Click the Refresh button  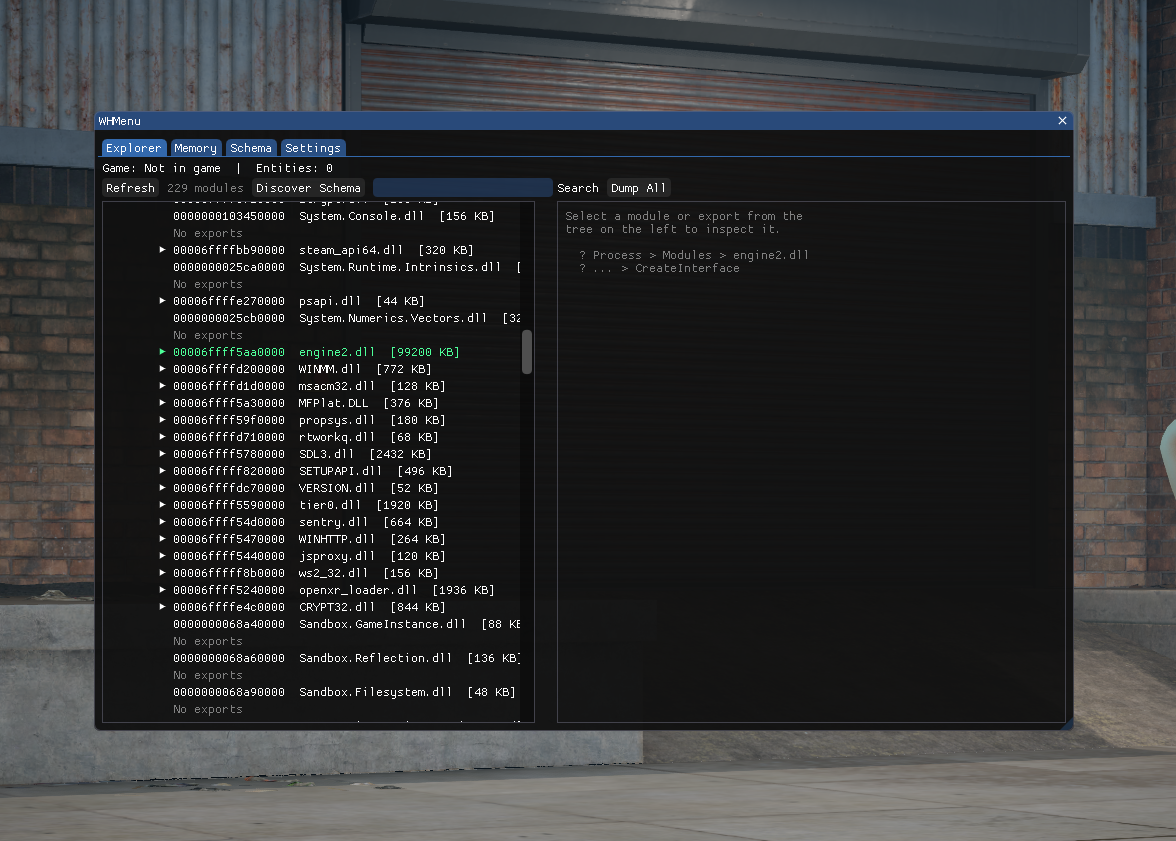coord(130,188)
